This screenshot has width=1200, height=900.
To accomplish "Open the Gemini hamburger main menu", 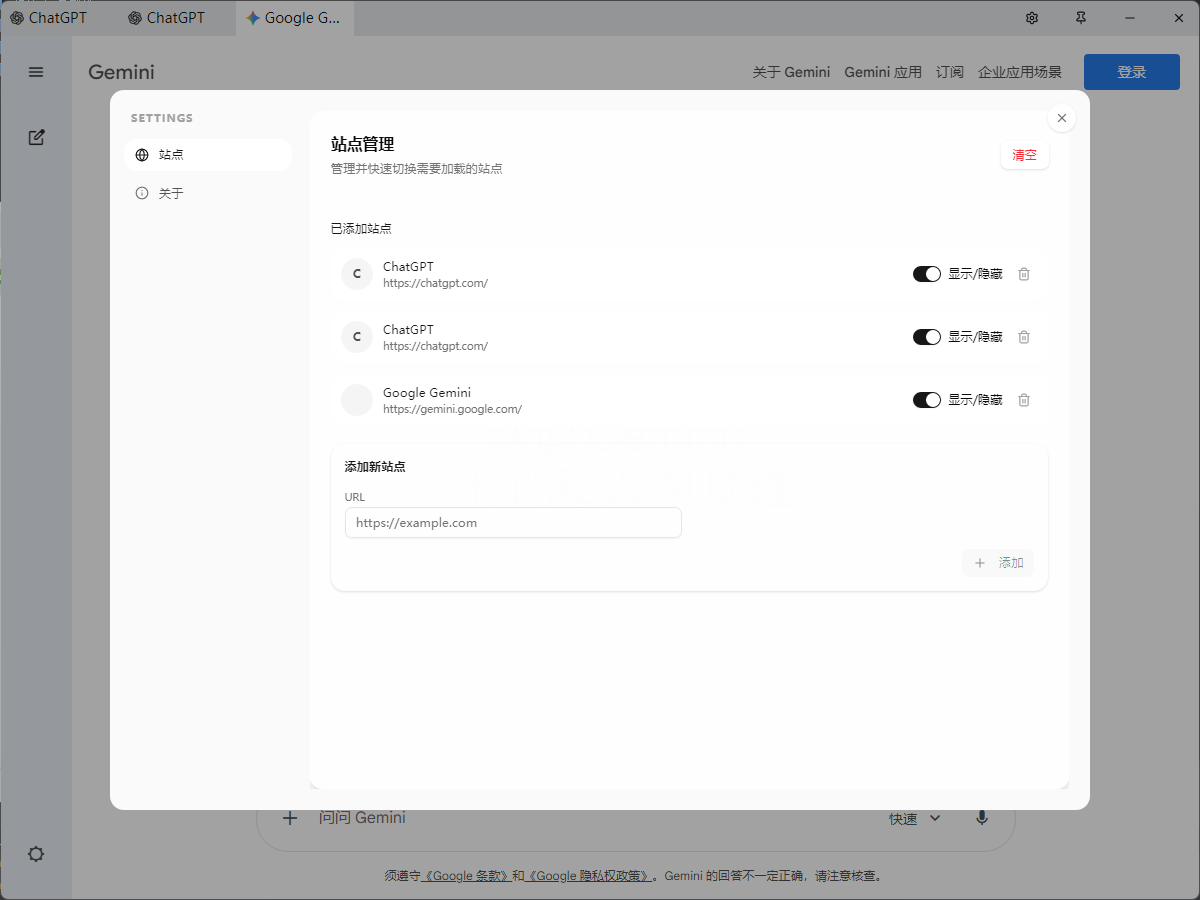I will [x=36, y=72].
